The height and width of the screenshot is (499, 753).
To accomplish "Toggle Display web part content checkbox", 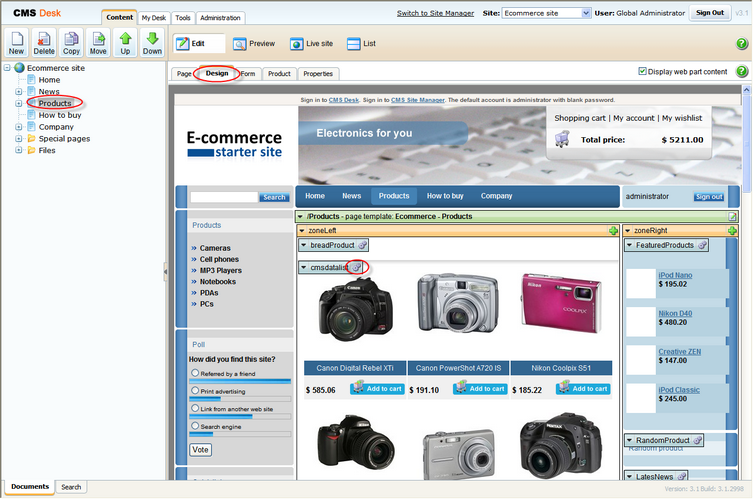I will (642, 71).
